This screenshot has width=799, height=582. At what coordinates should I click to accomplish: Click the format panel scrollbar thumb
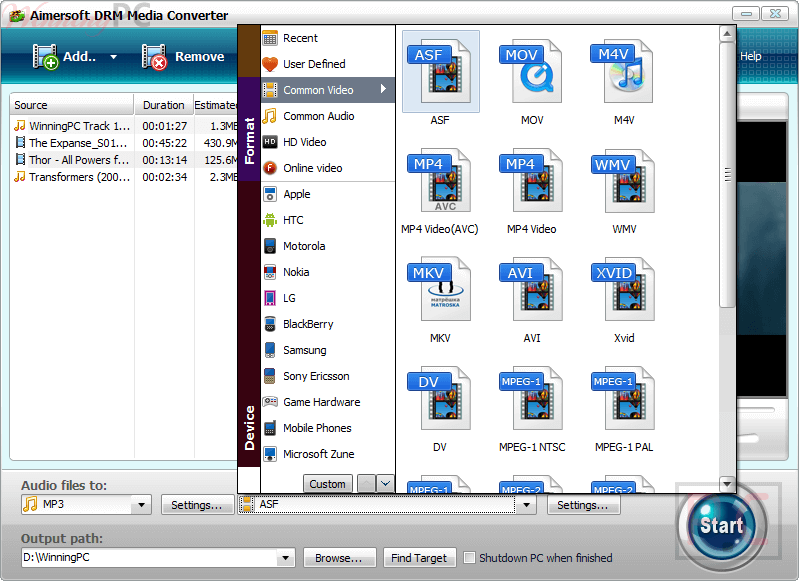pyautogui.click(x=727, y=175)
